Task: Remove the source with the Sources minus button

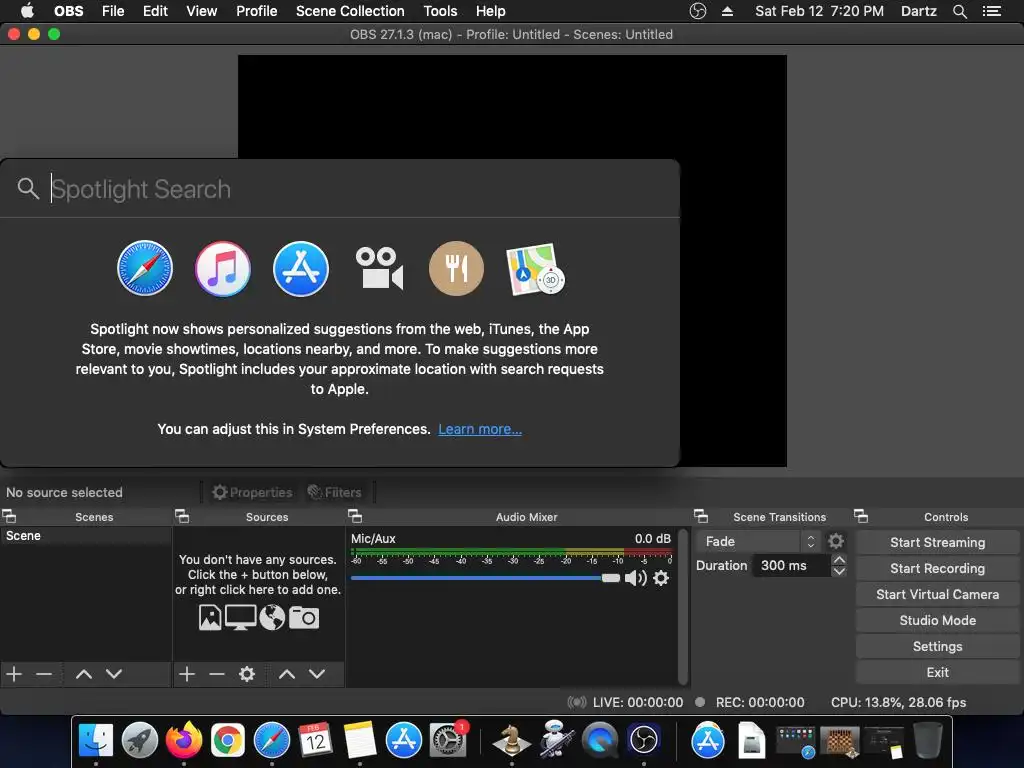Action: click(217, 673)
